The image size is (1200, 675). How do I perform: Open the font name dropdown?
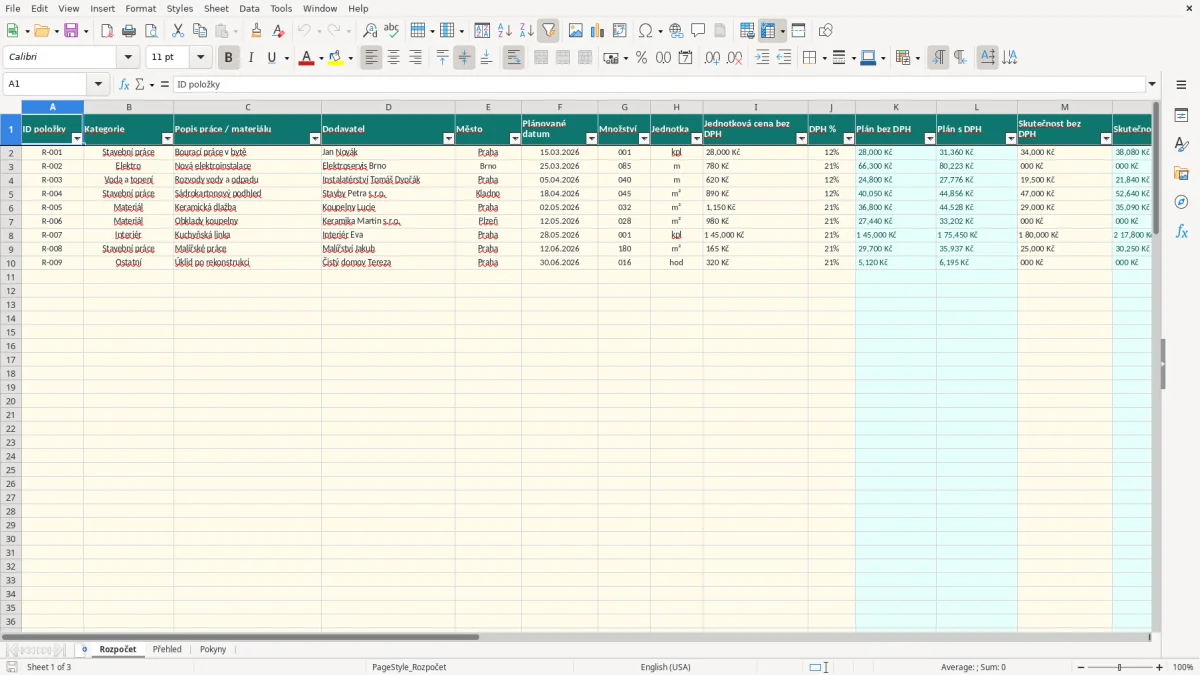pyautogui.click(x=128, y=58)
